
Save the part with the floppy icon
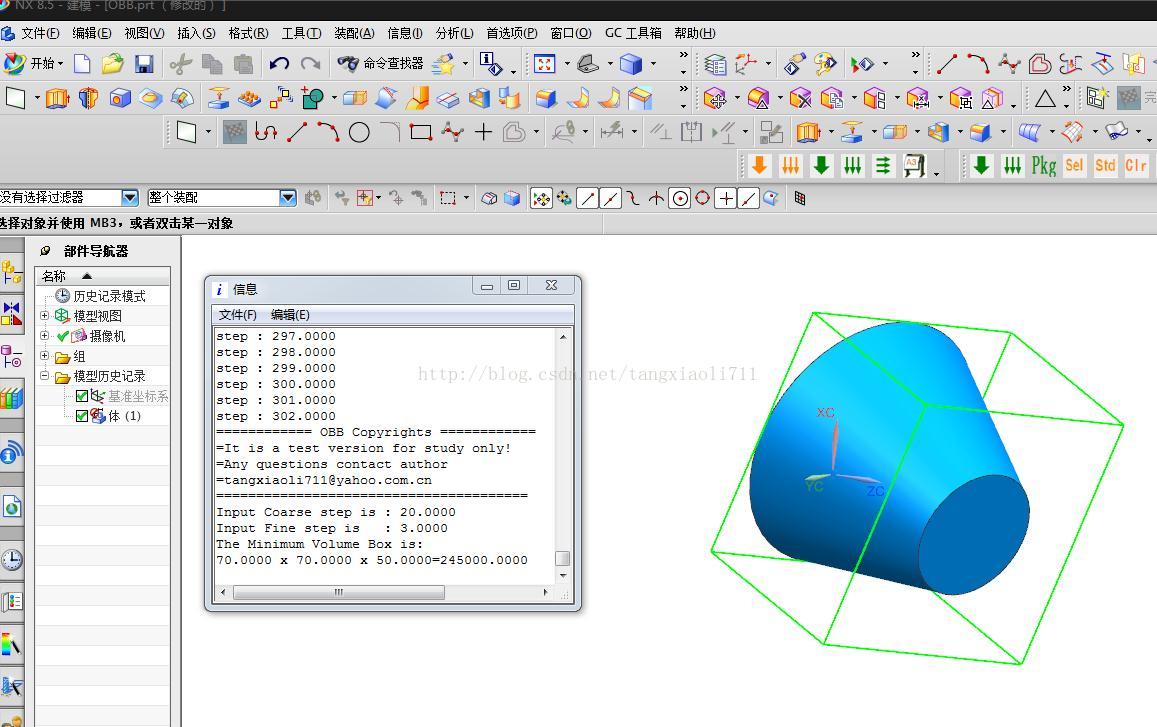pos(144,64)
